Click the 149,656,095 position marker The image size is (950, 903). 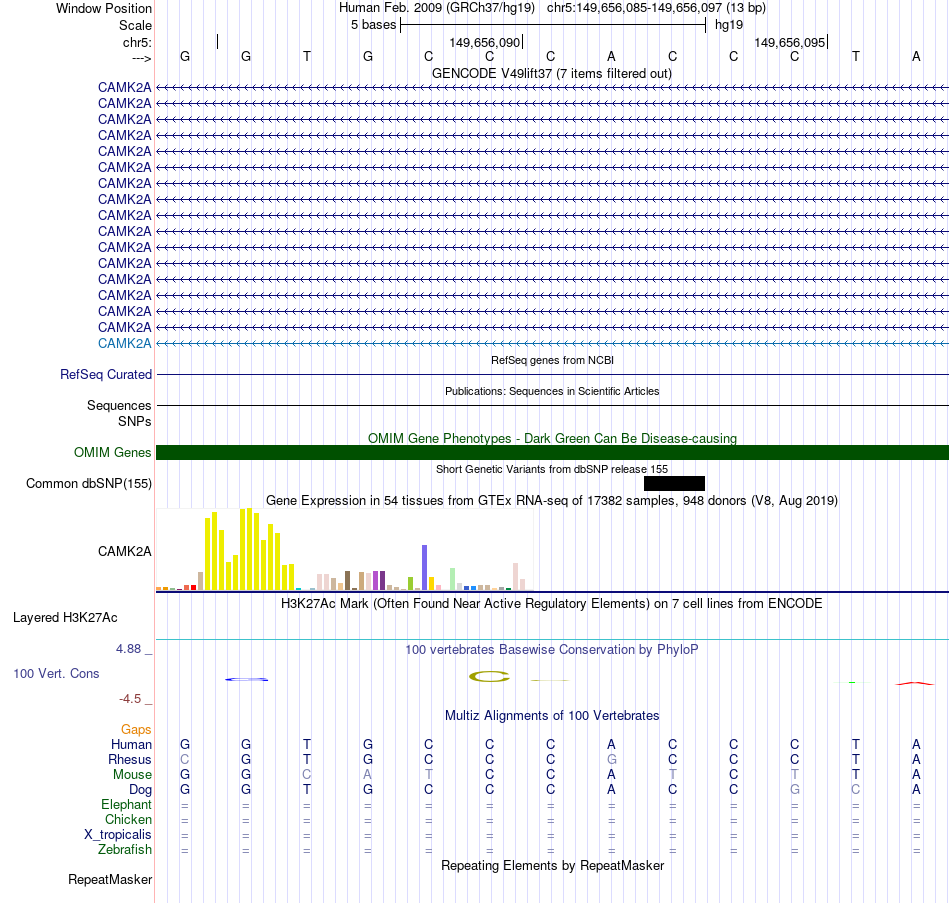point(790,42)
